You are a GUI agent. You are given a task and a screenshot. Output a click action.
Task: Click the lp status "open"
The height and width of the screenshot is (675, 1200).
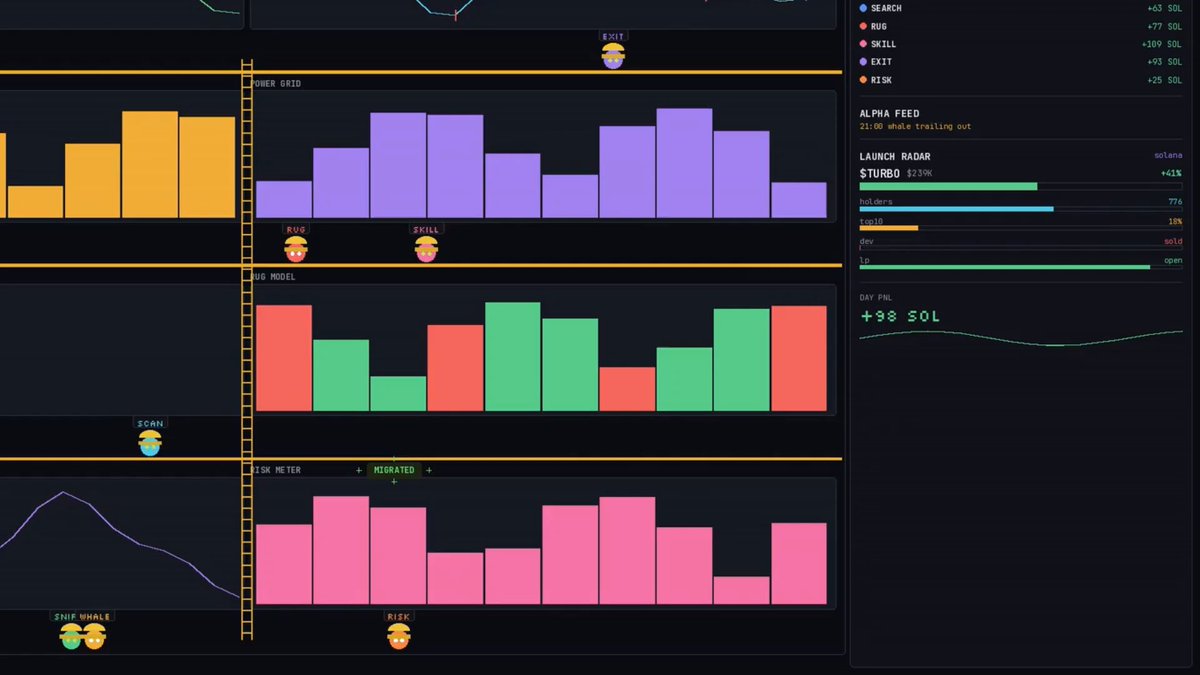pos(1173,260)
